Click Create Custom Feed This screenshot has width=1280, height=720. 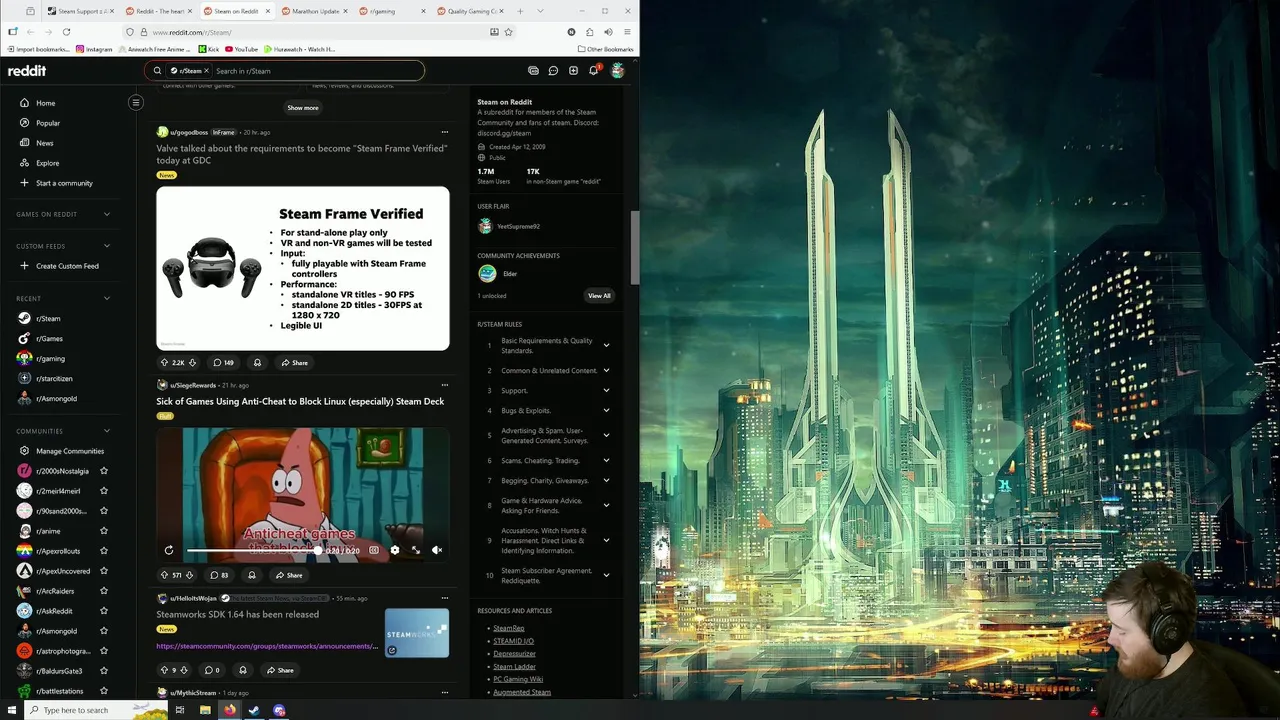[x=67, y=266]
